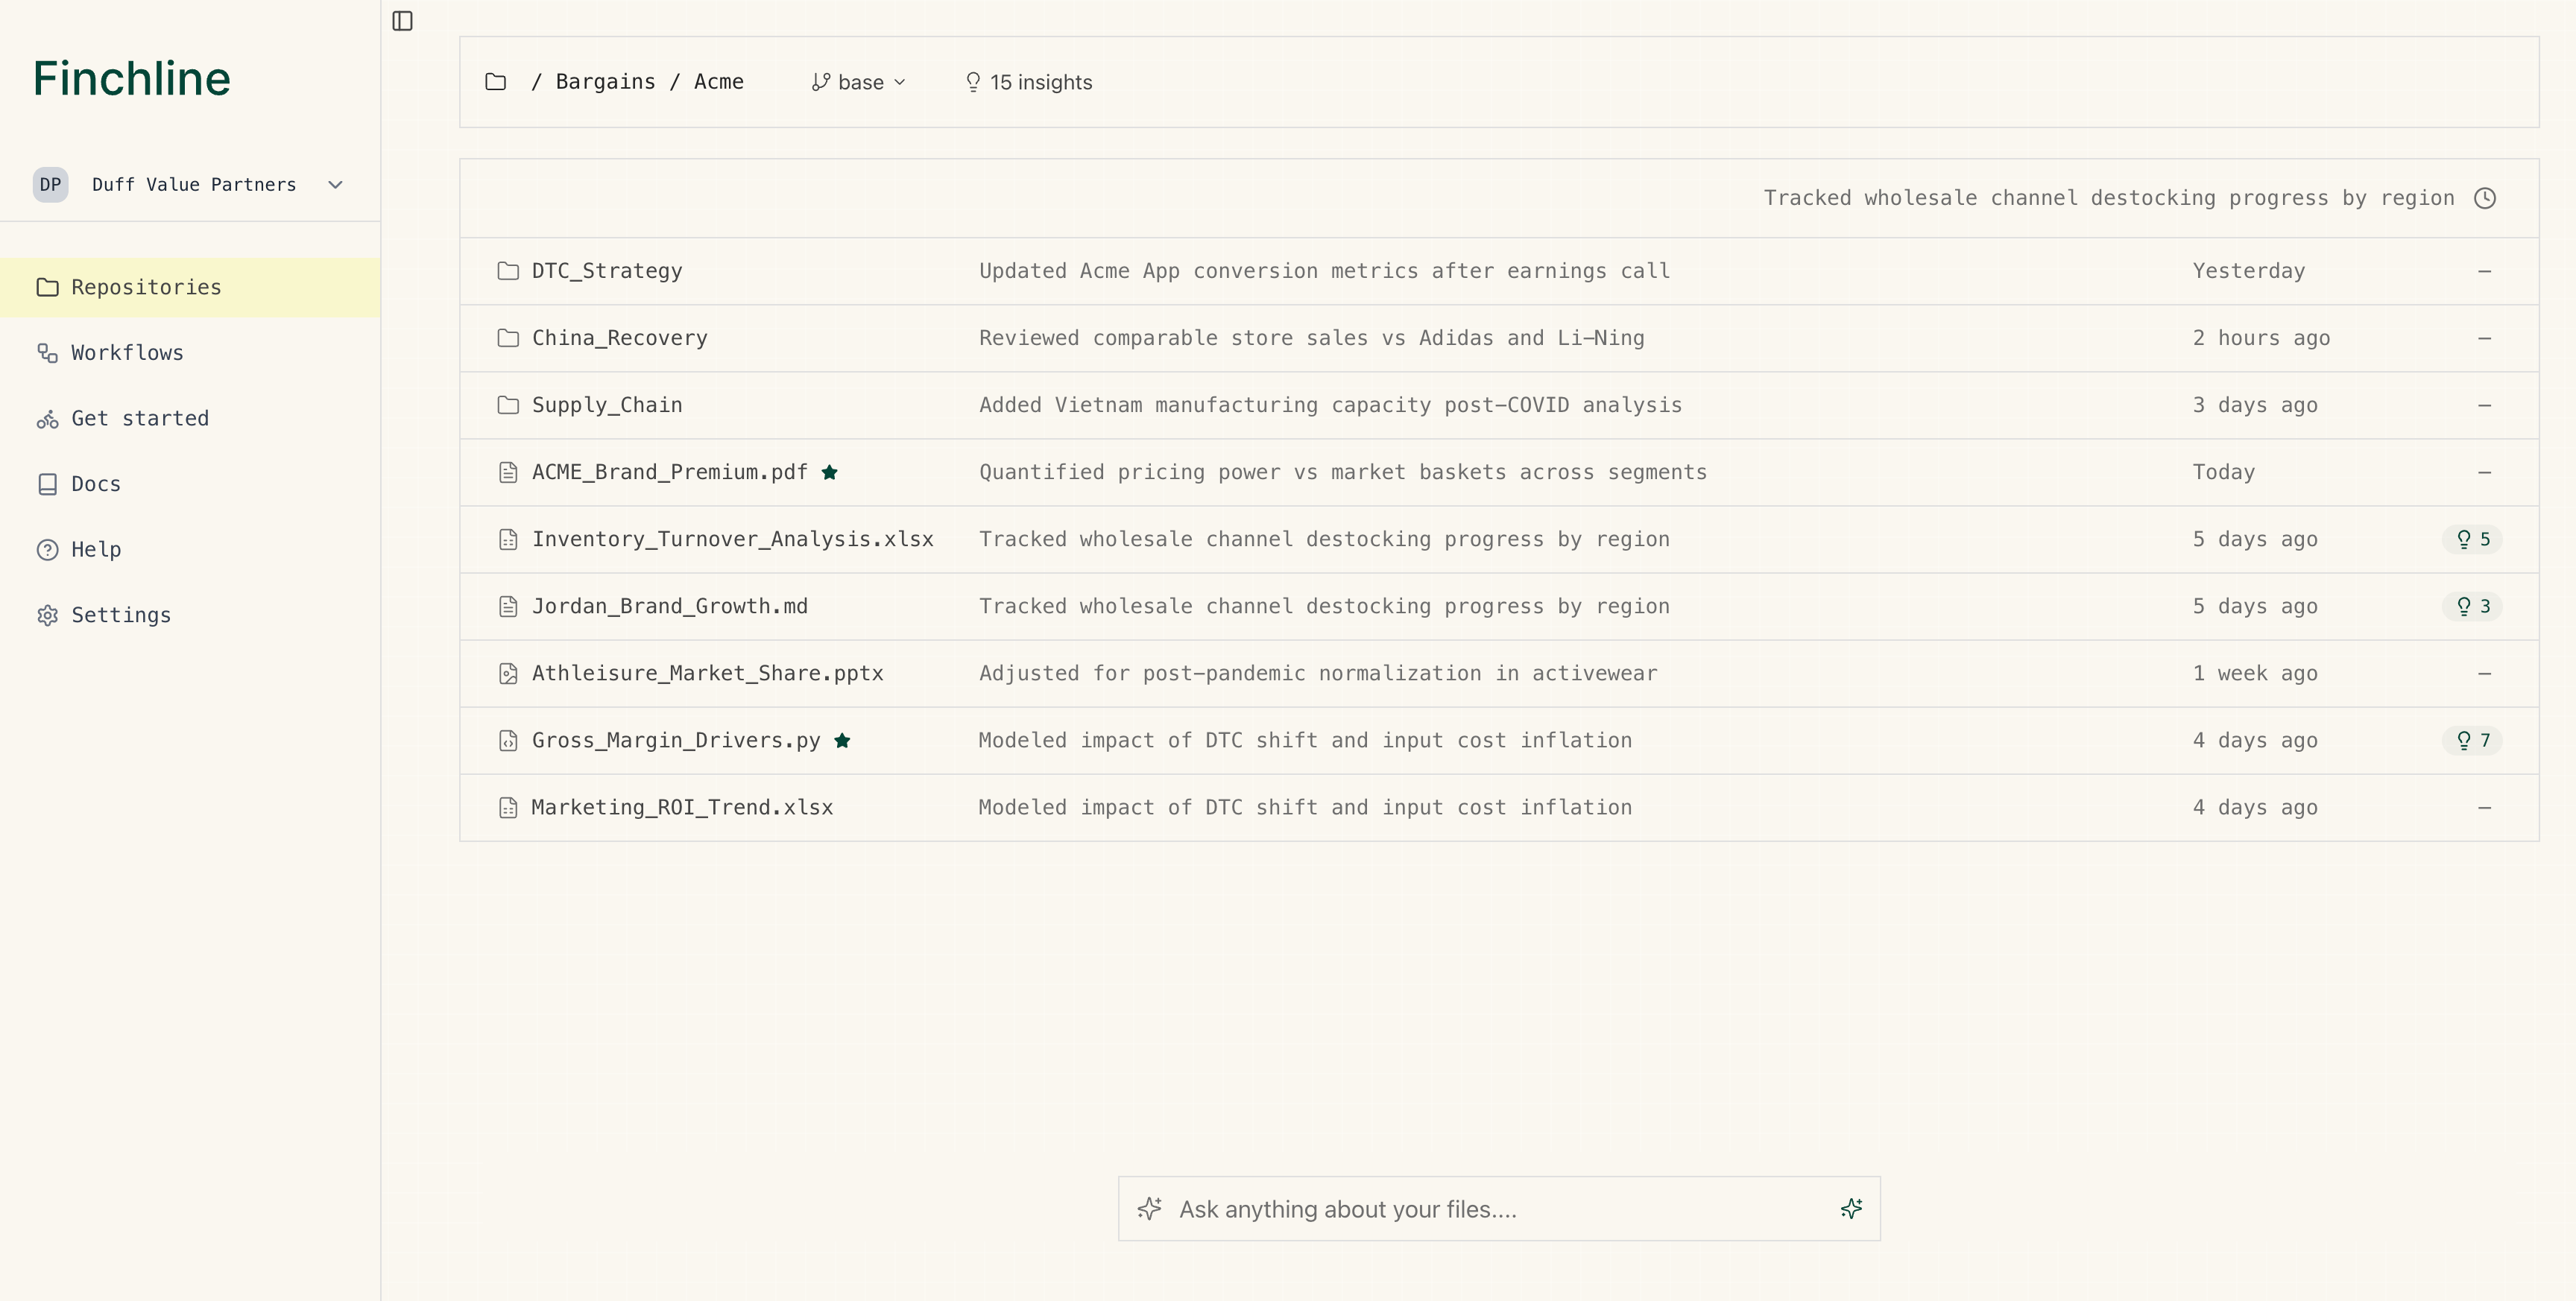Click the Athleisure_Market_Share.pptx file icon
Viewport: 2576px width, 1301px height.
coord(508,673)
